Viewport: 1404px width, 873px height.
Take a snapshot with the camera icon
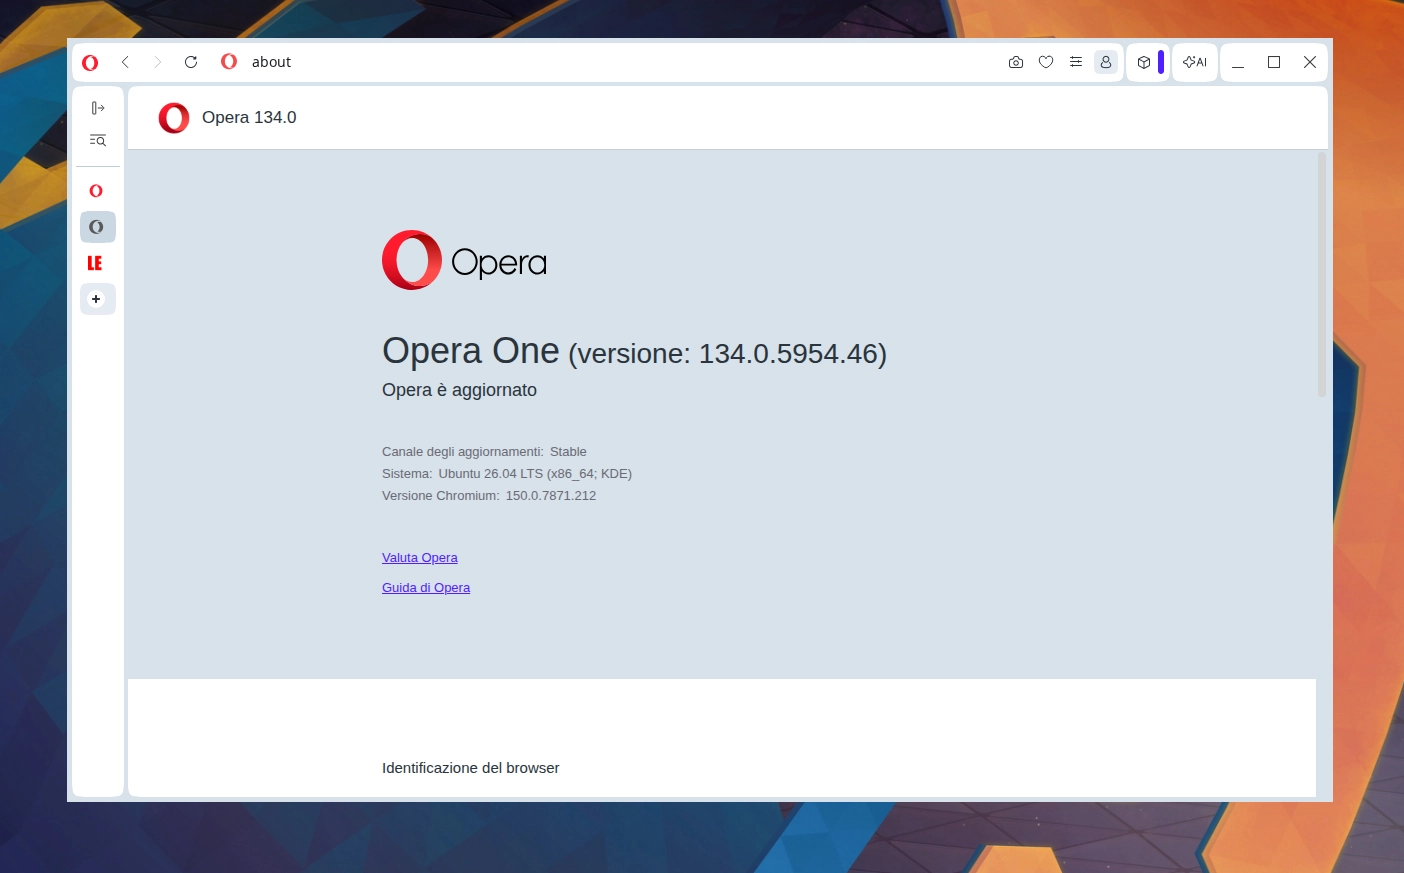[1016, 62]
